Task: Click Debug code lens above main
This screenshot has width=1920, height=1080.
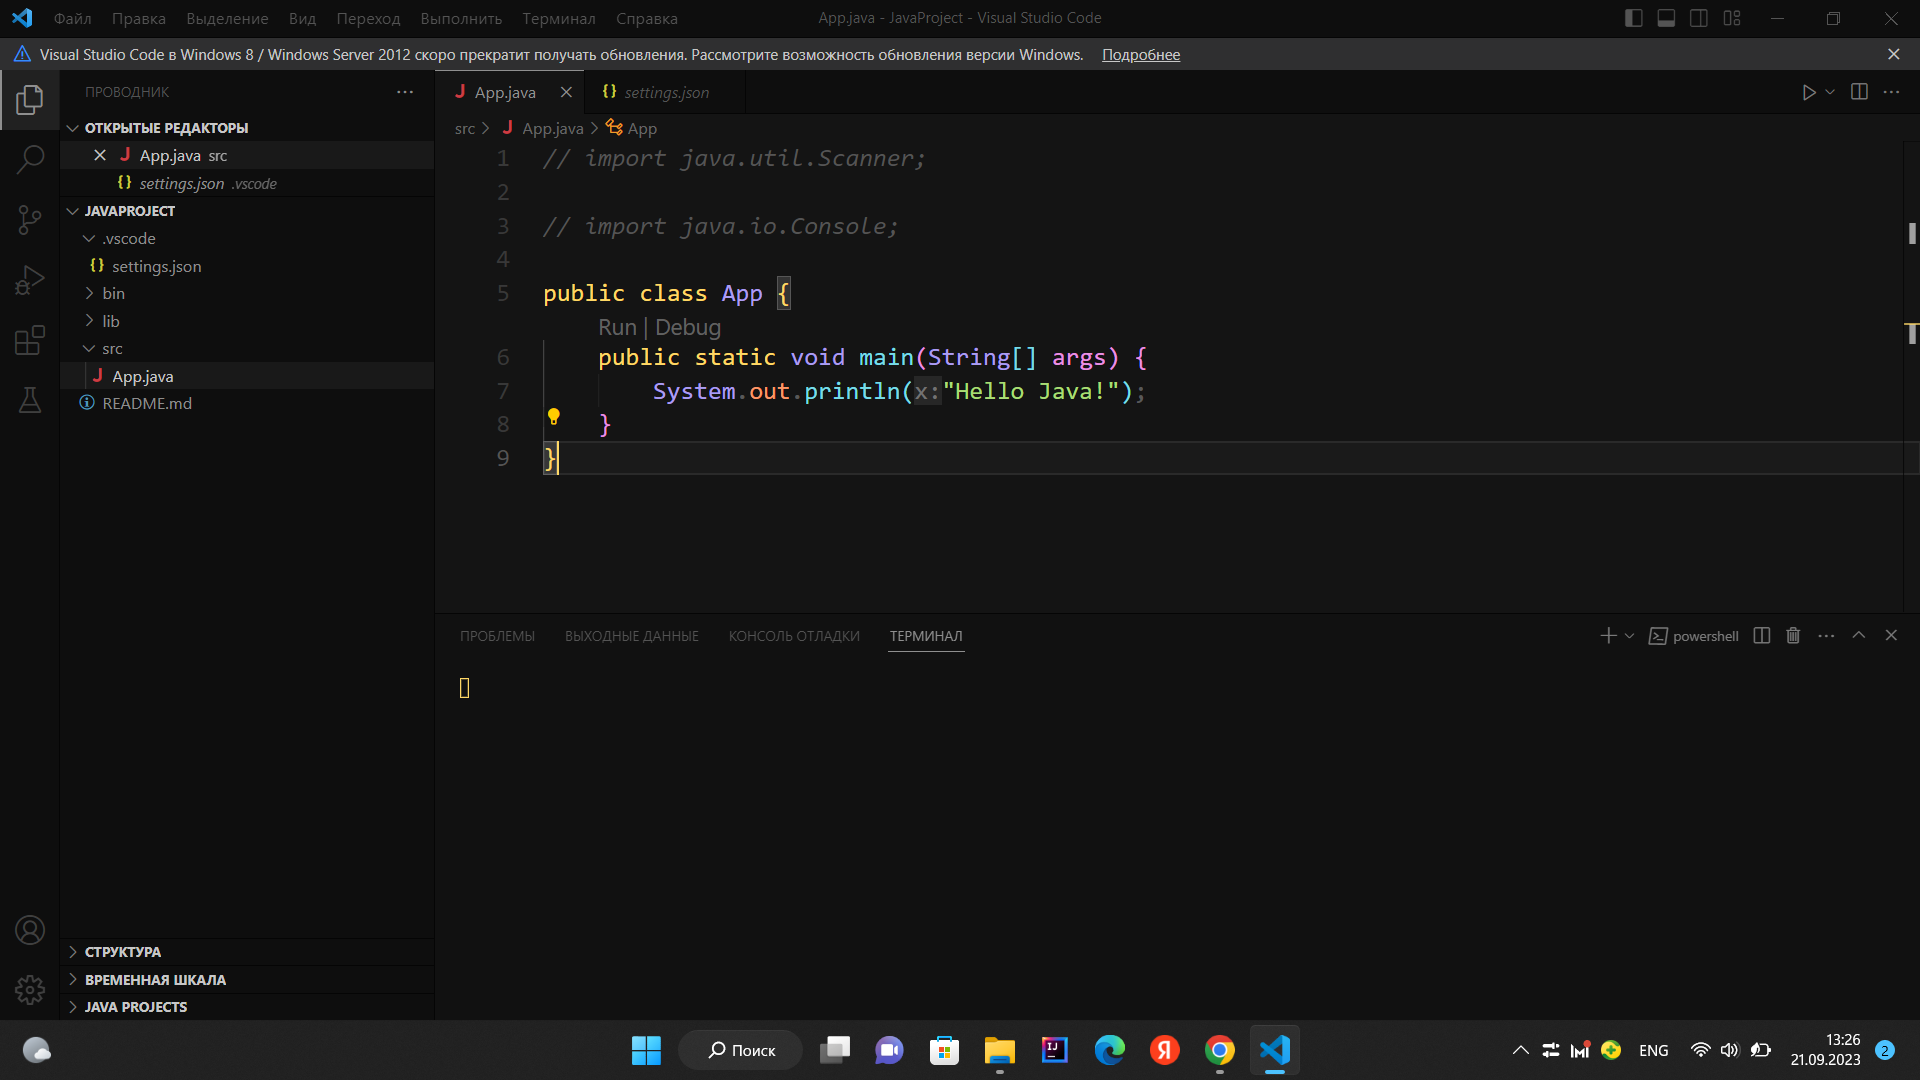Action: click(688, 327)
